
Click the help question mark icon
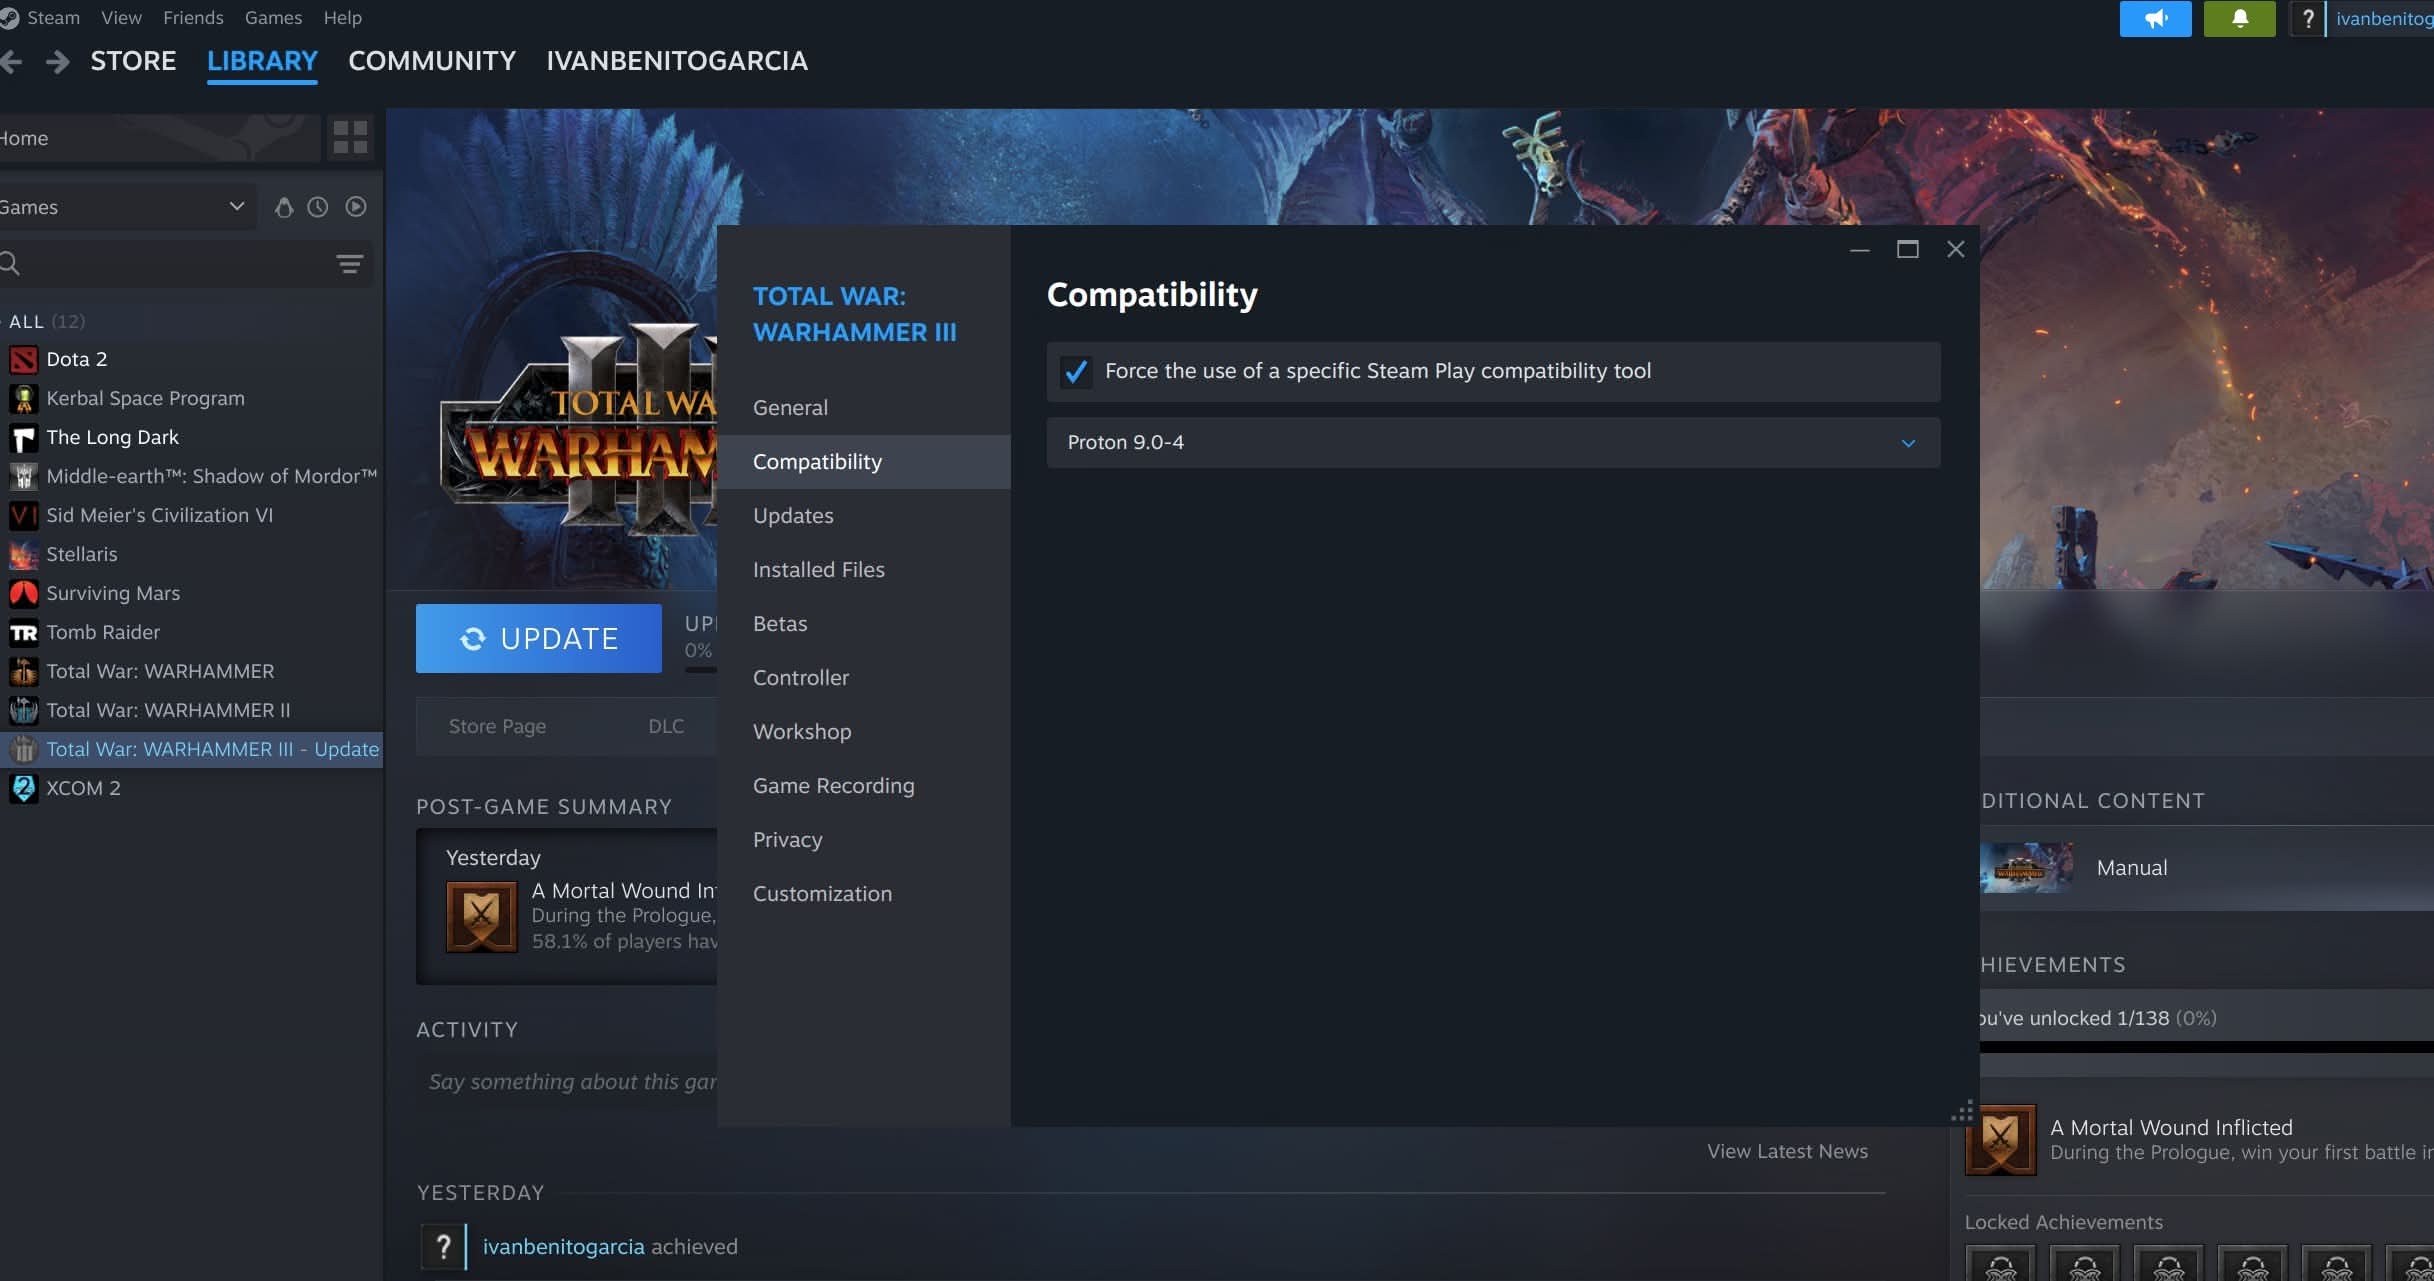point(2307,19)
